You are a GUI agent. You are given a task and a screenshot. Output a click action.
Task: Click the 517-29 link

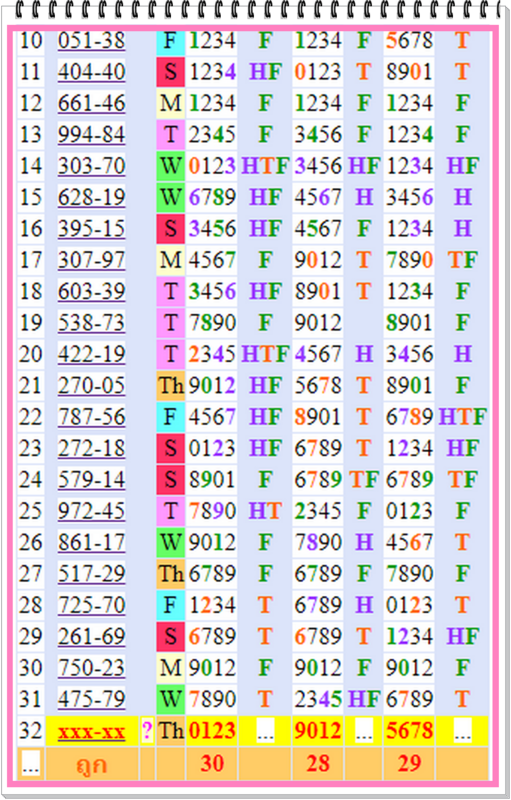click(x=91, y=574)
